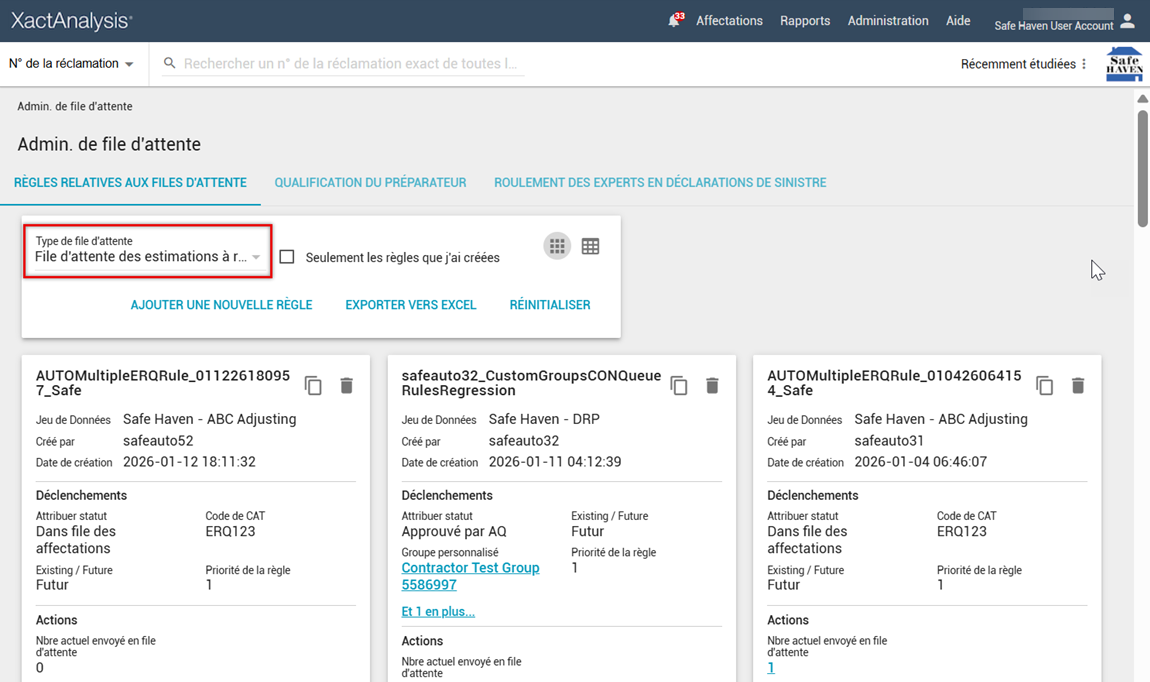1150x682 pixels.
Task: Check Seulement les règles que j'ai créées
Action: coord(288,257)
